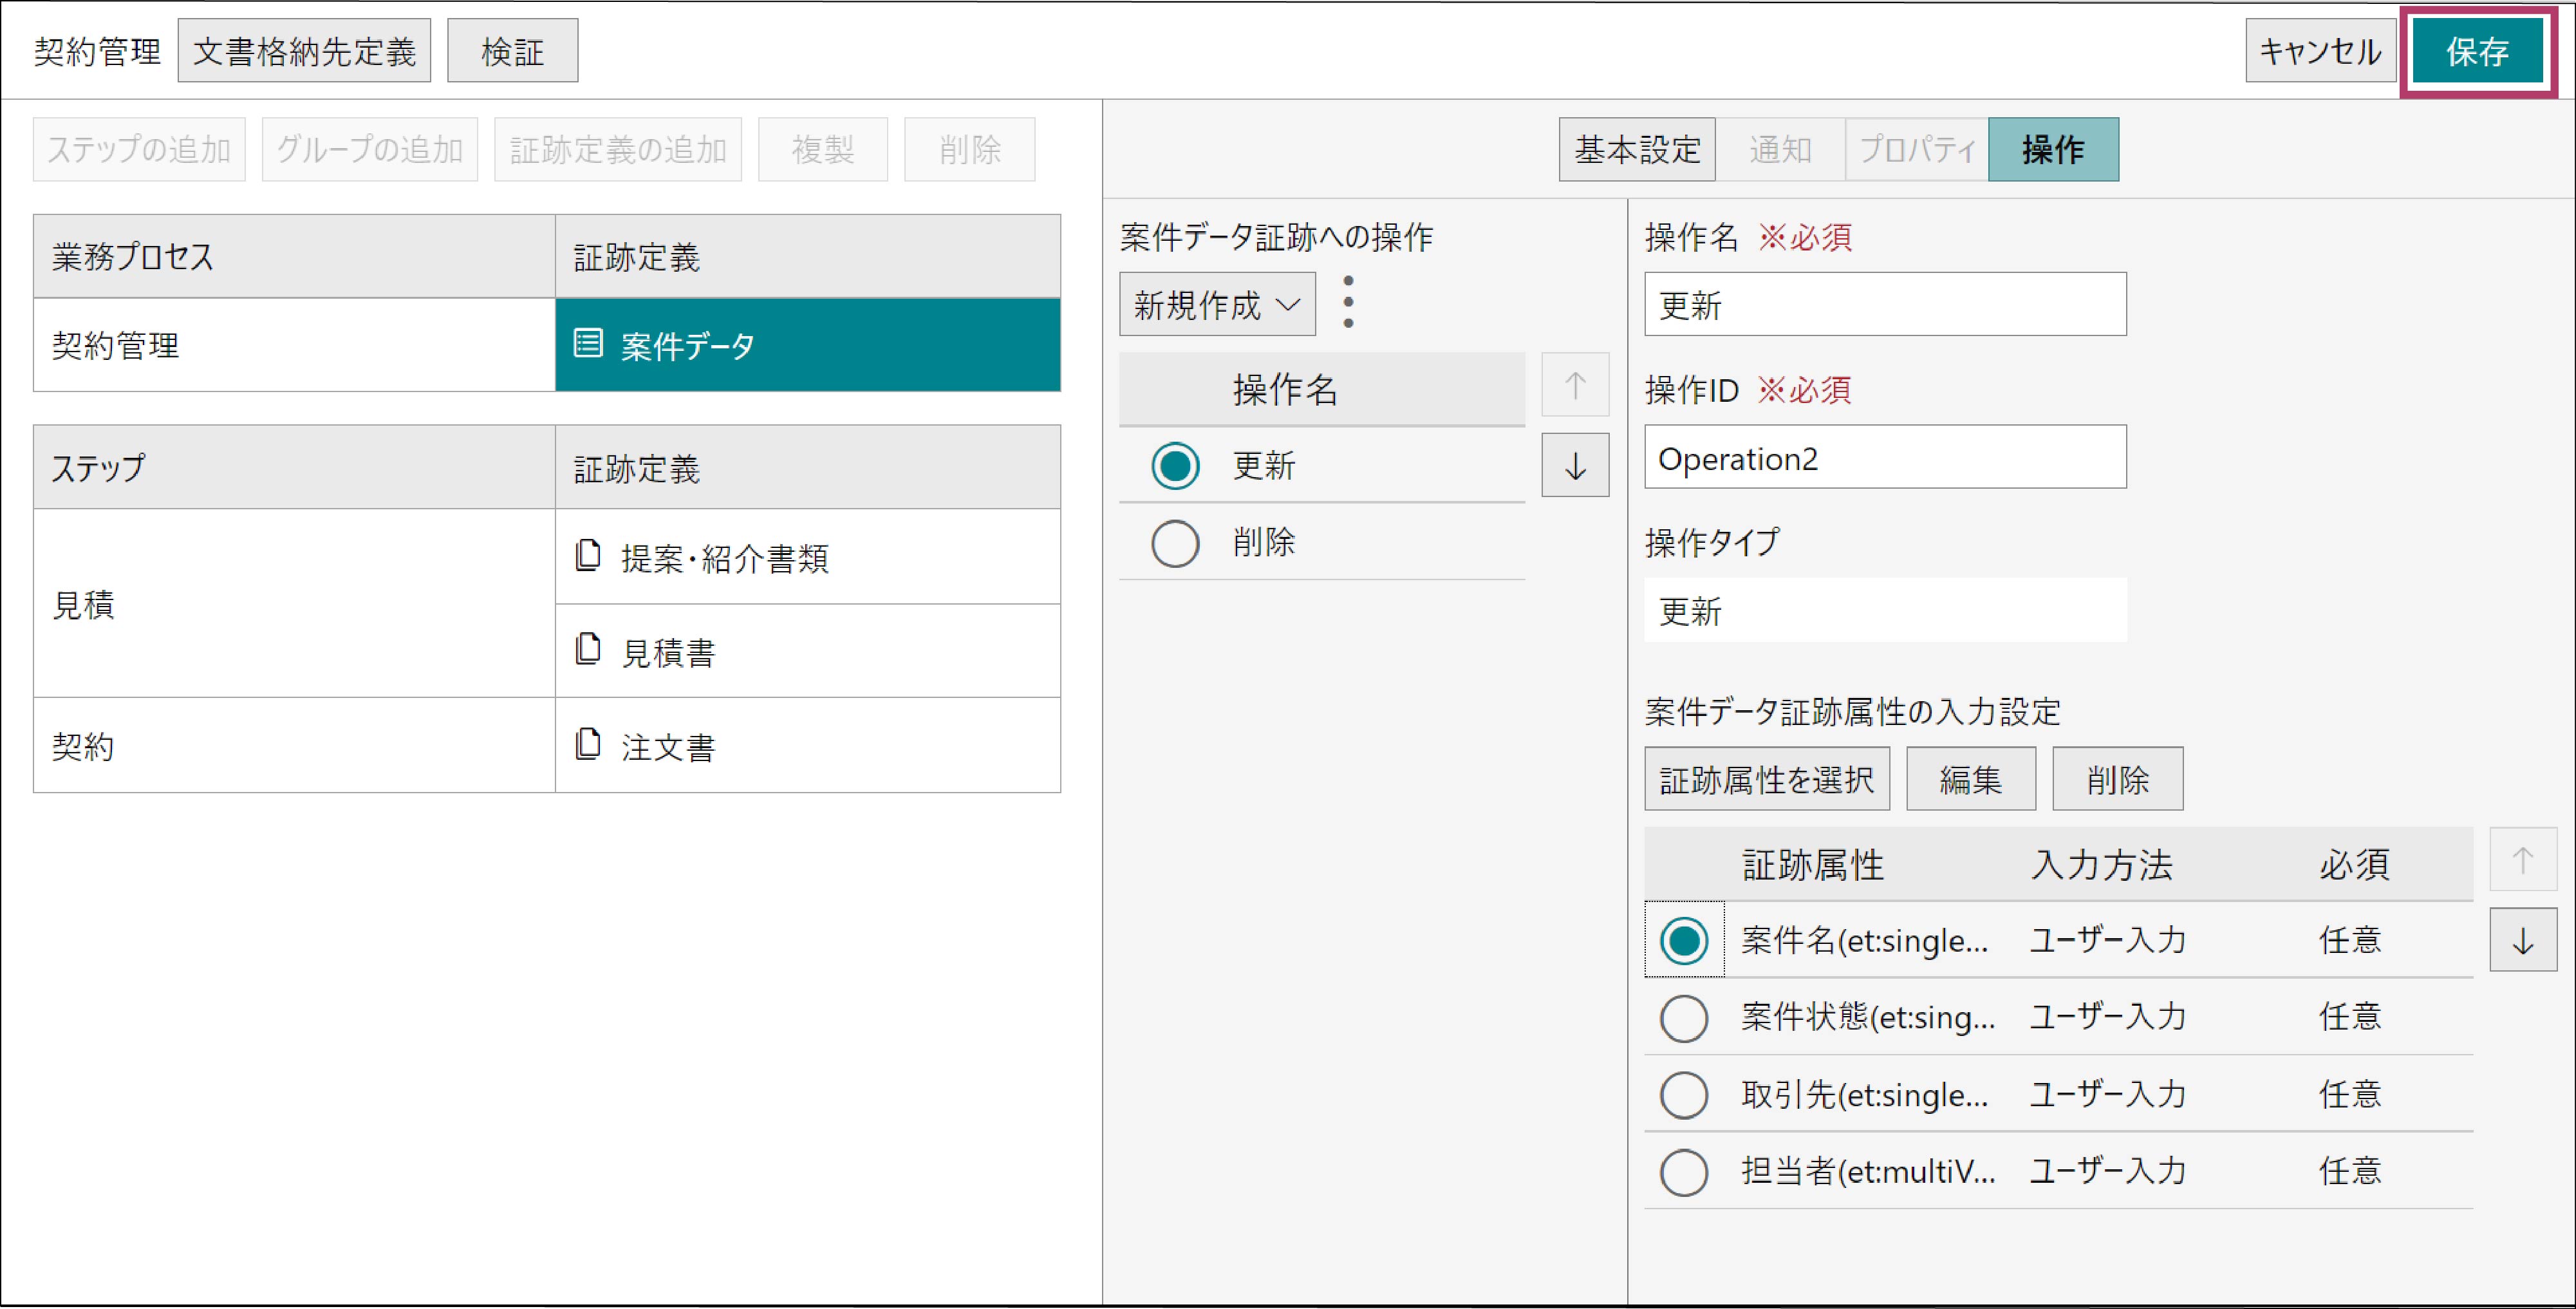
Task: Click 任意 in 担当者 row
Action: [x=2350, y=1171]
